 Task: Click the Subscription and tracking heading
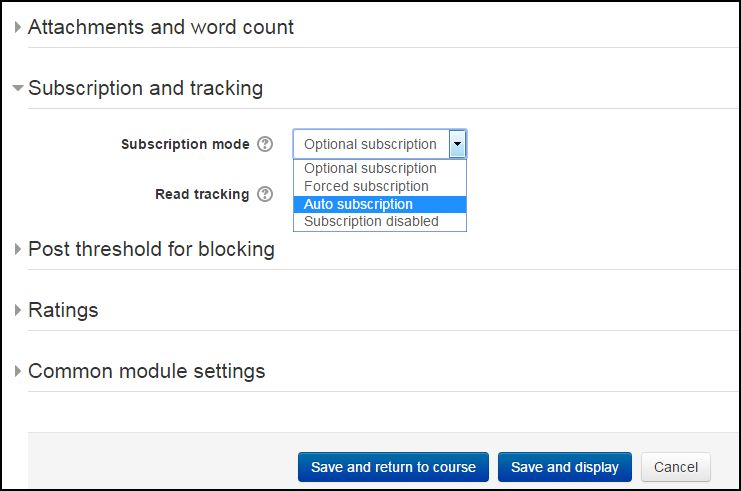(x=146, y=88)
